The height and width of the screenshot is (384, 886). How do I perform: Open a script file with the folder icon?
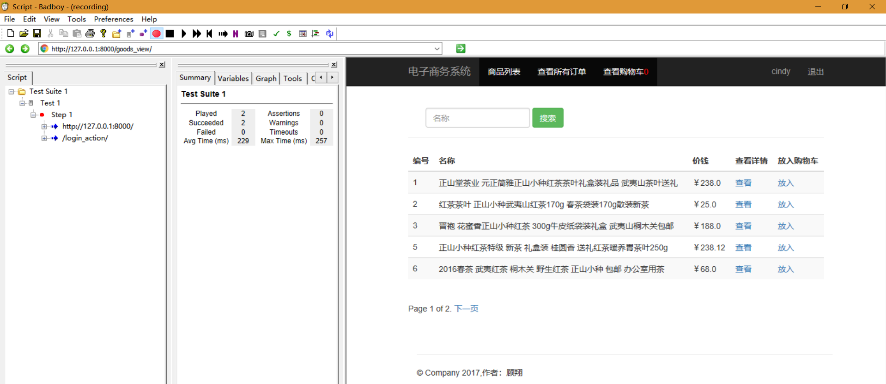coord(23,34)
